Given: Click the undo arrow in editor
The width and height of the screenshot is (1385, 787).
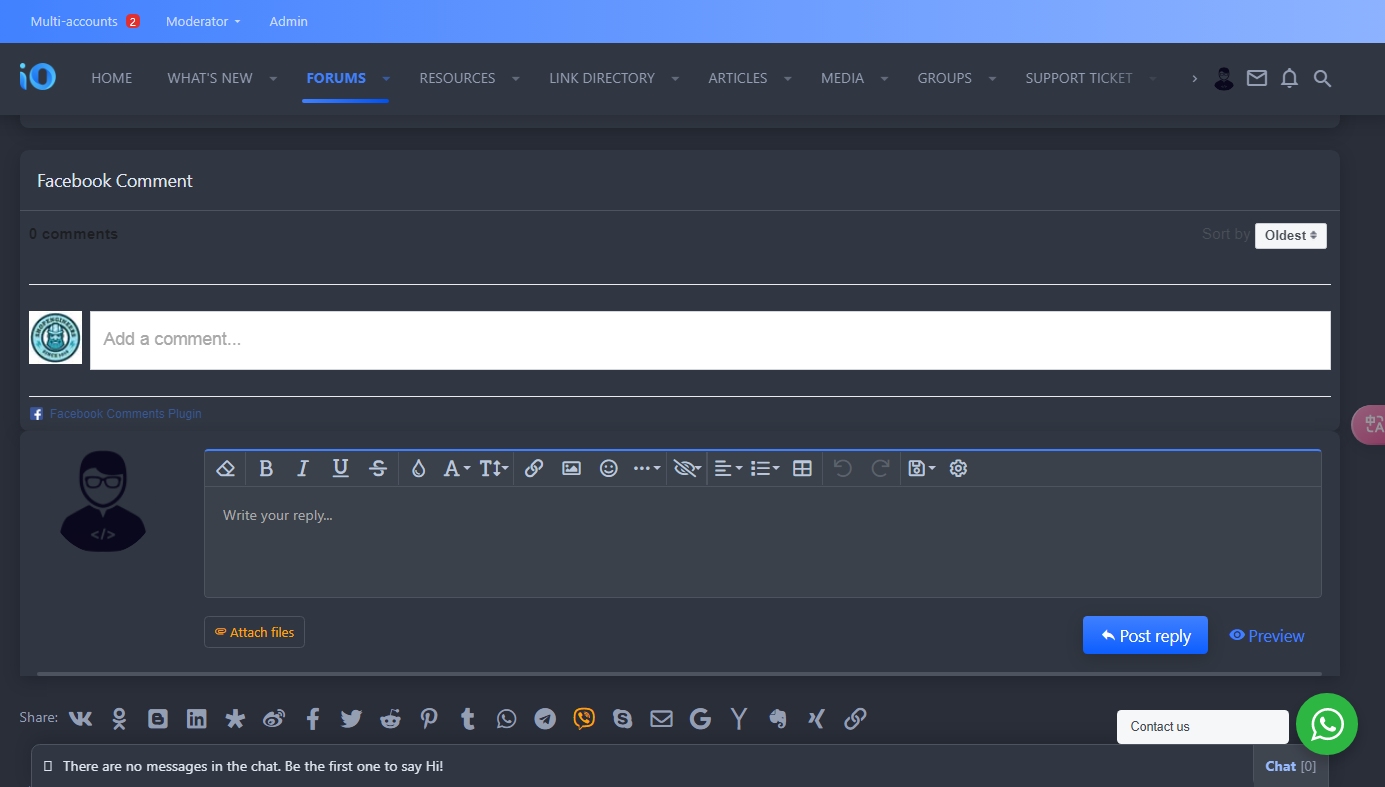Looking at the screenshot, I should pyautogui.click(x=843, y=468).
